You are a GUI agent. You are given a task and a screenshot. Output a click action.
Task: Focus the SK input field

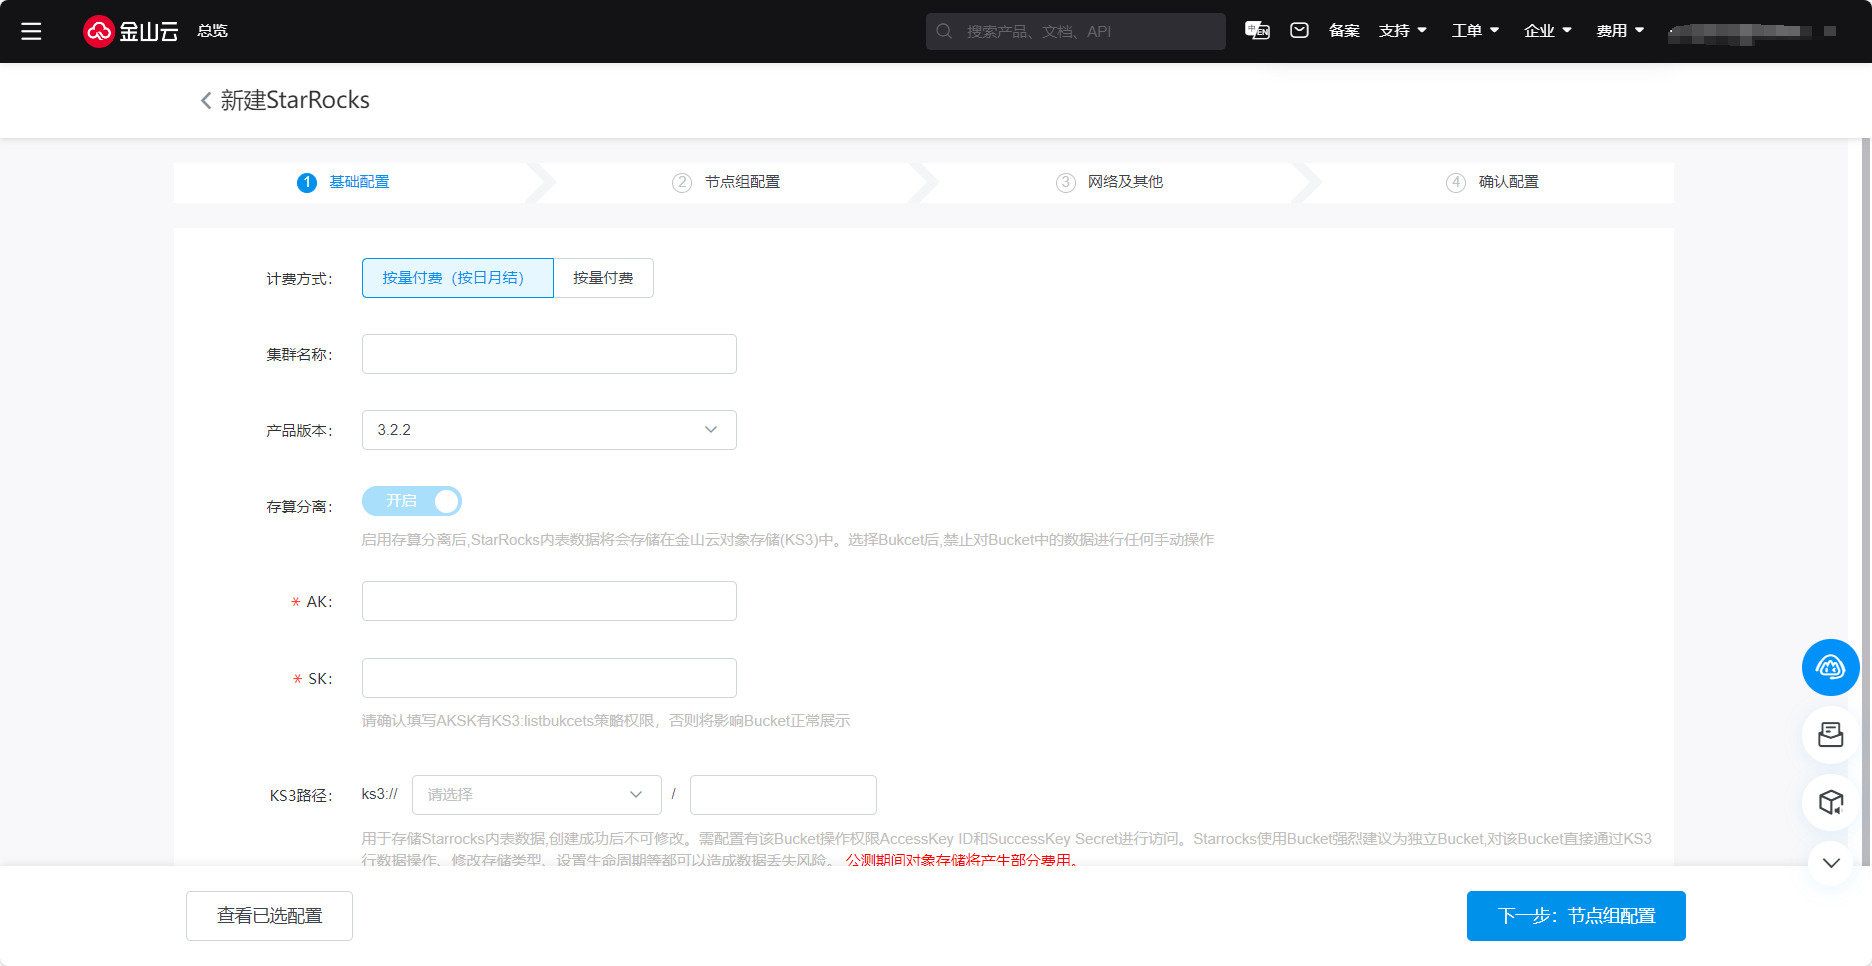point(549,678)
